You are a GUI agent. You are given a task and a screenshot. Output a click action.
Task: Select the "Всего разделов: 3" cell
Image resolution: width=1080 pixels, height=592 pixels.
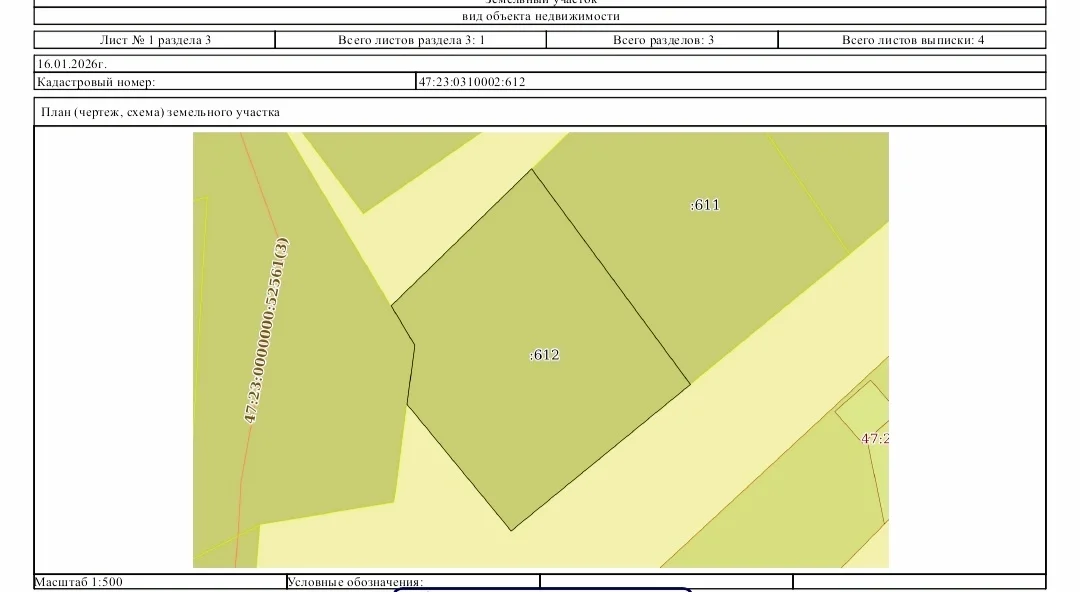pos(663,40)
